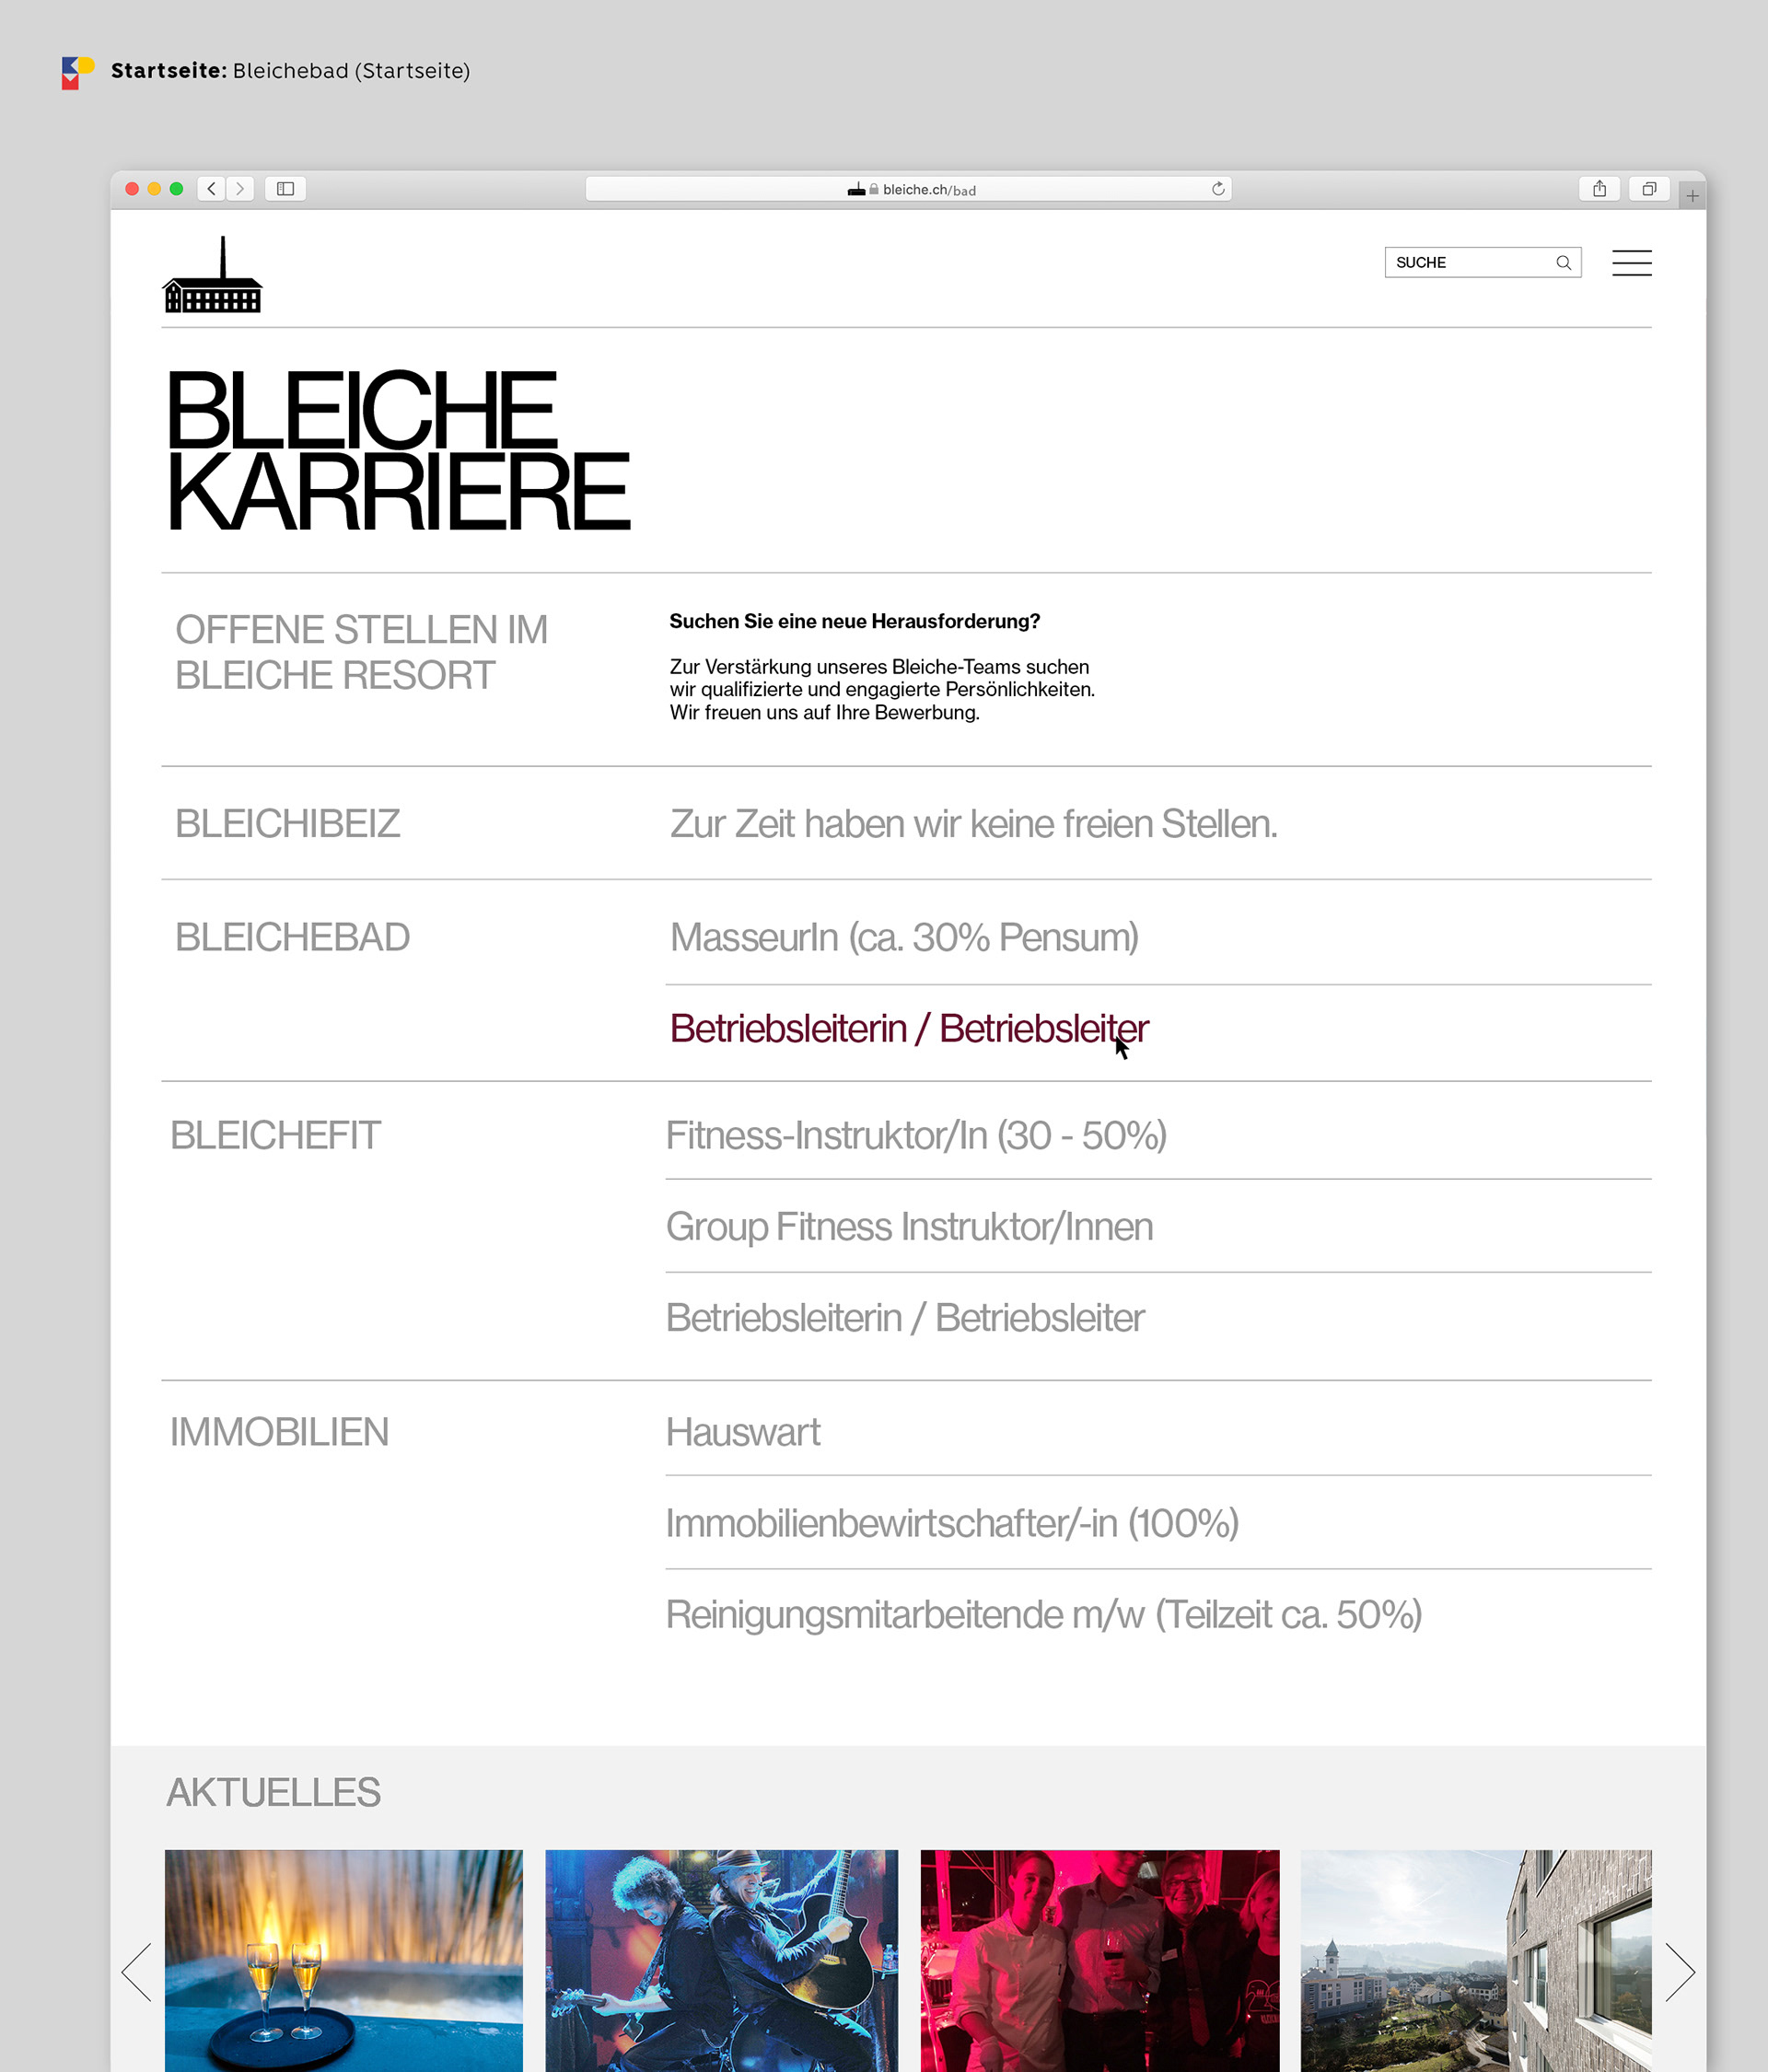This screenshot has height=2072, width=1768.
Task: Go forward with browser forward arrow
Action: pos(240,189)
